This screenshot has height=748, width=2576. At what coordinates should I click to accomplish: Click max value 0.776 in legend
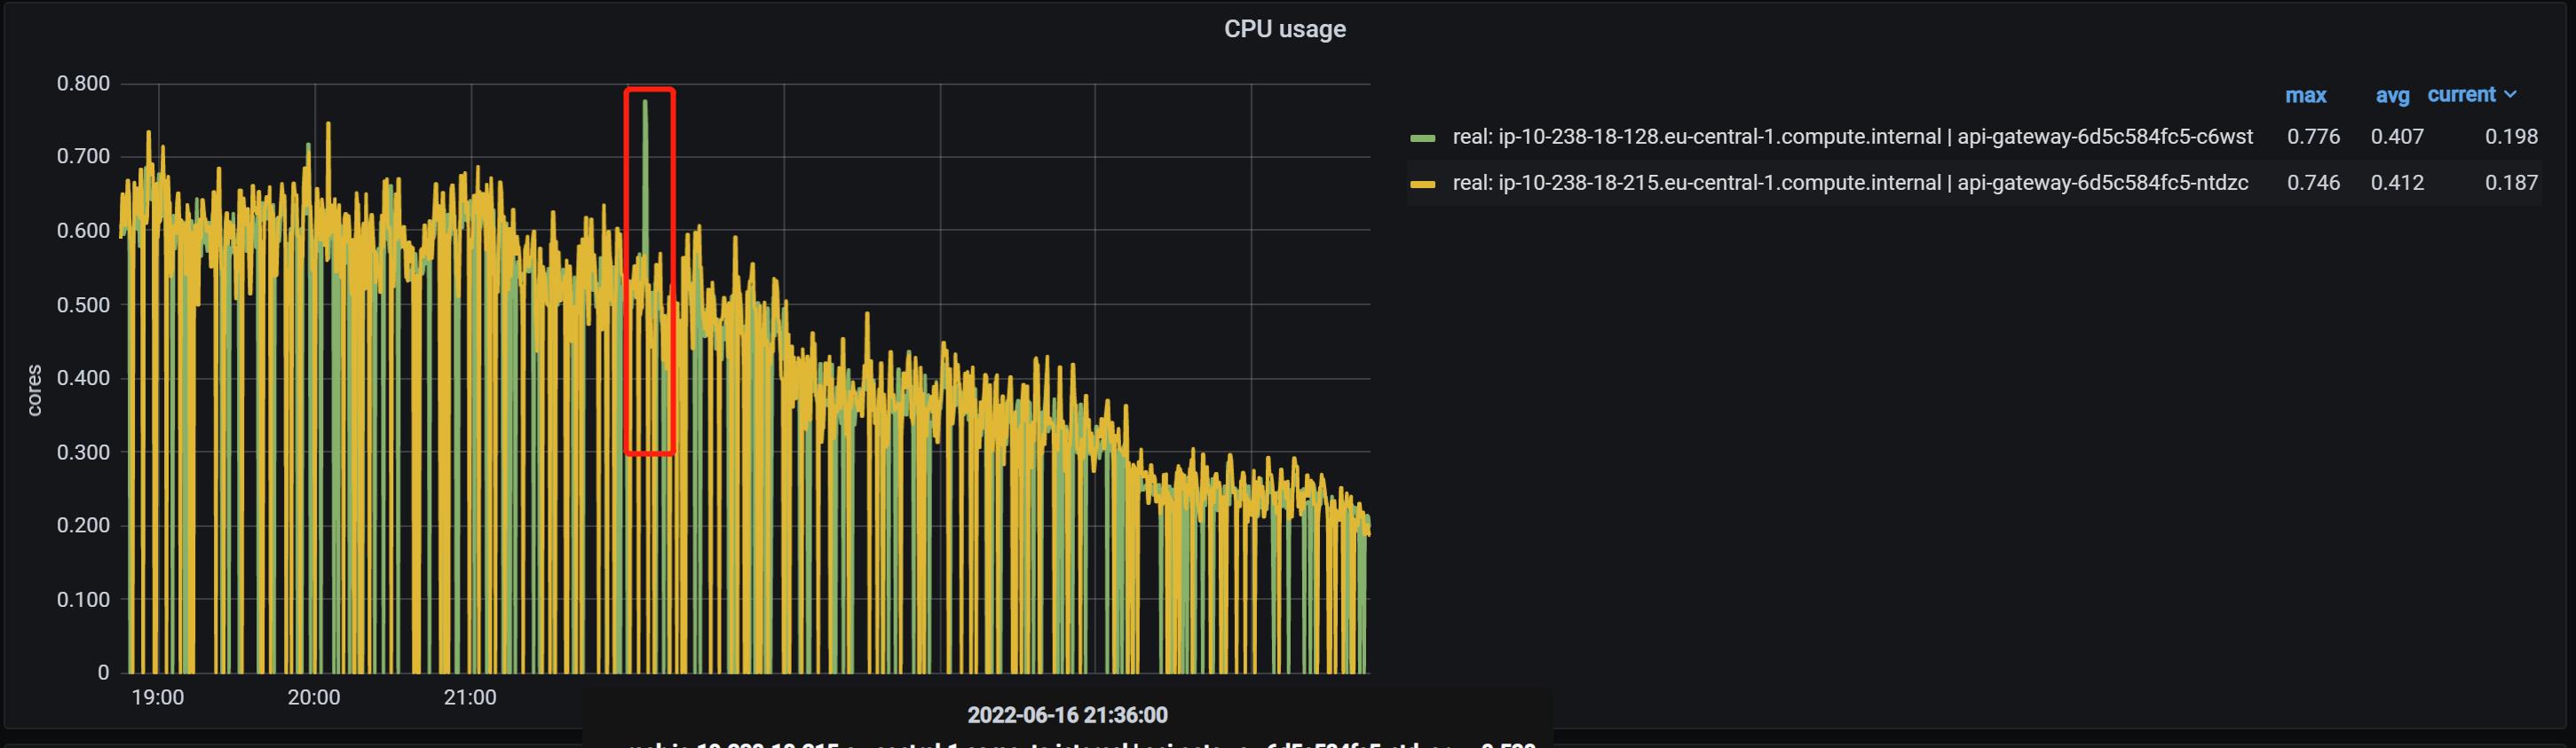2313,136
